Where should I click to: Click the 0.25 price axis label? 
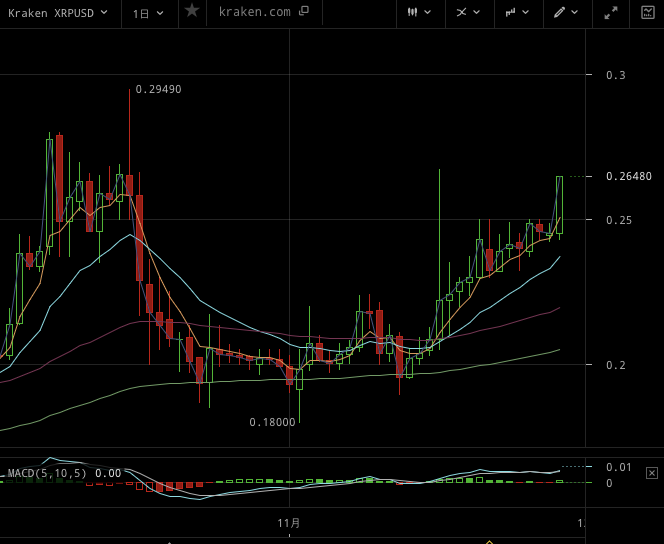619,220
